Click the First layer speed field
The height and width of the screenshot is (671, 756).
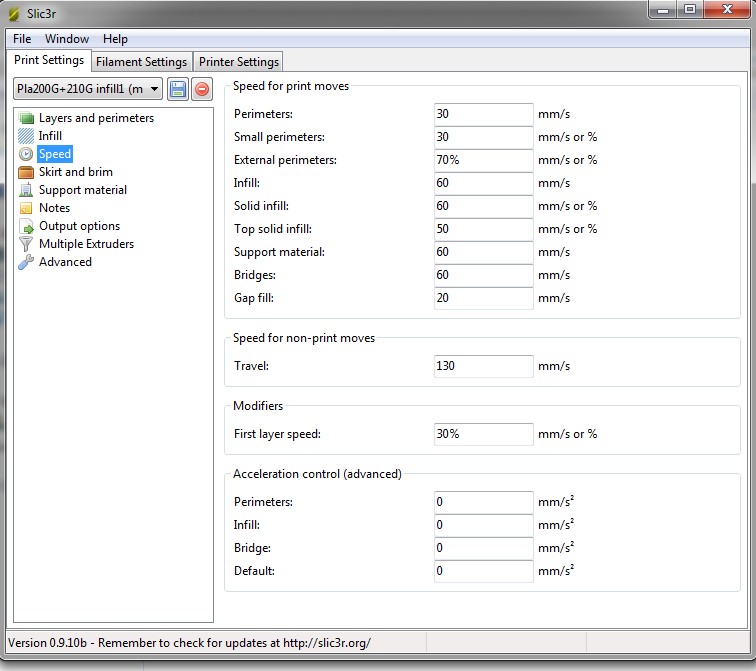click(484, 434)
